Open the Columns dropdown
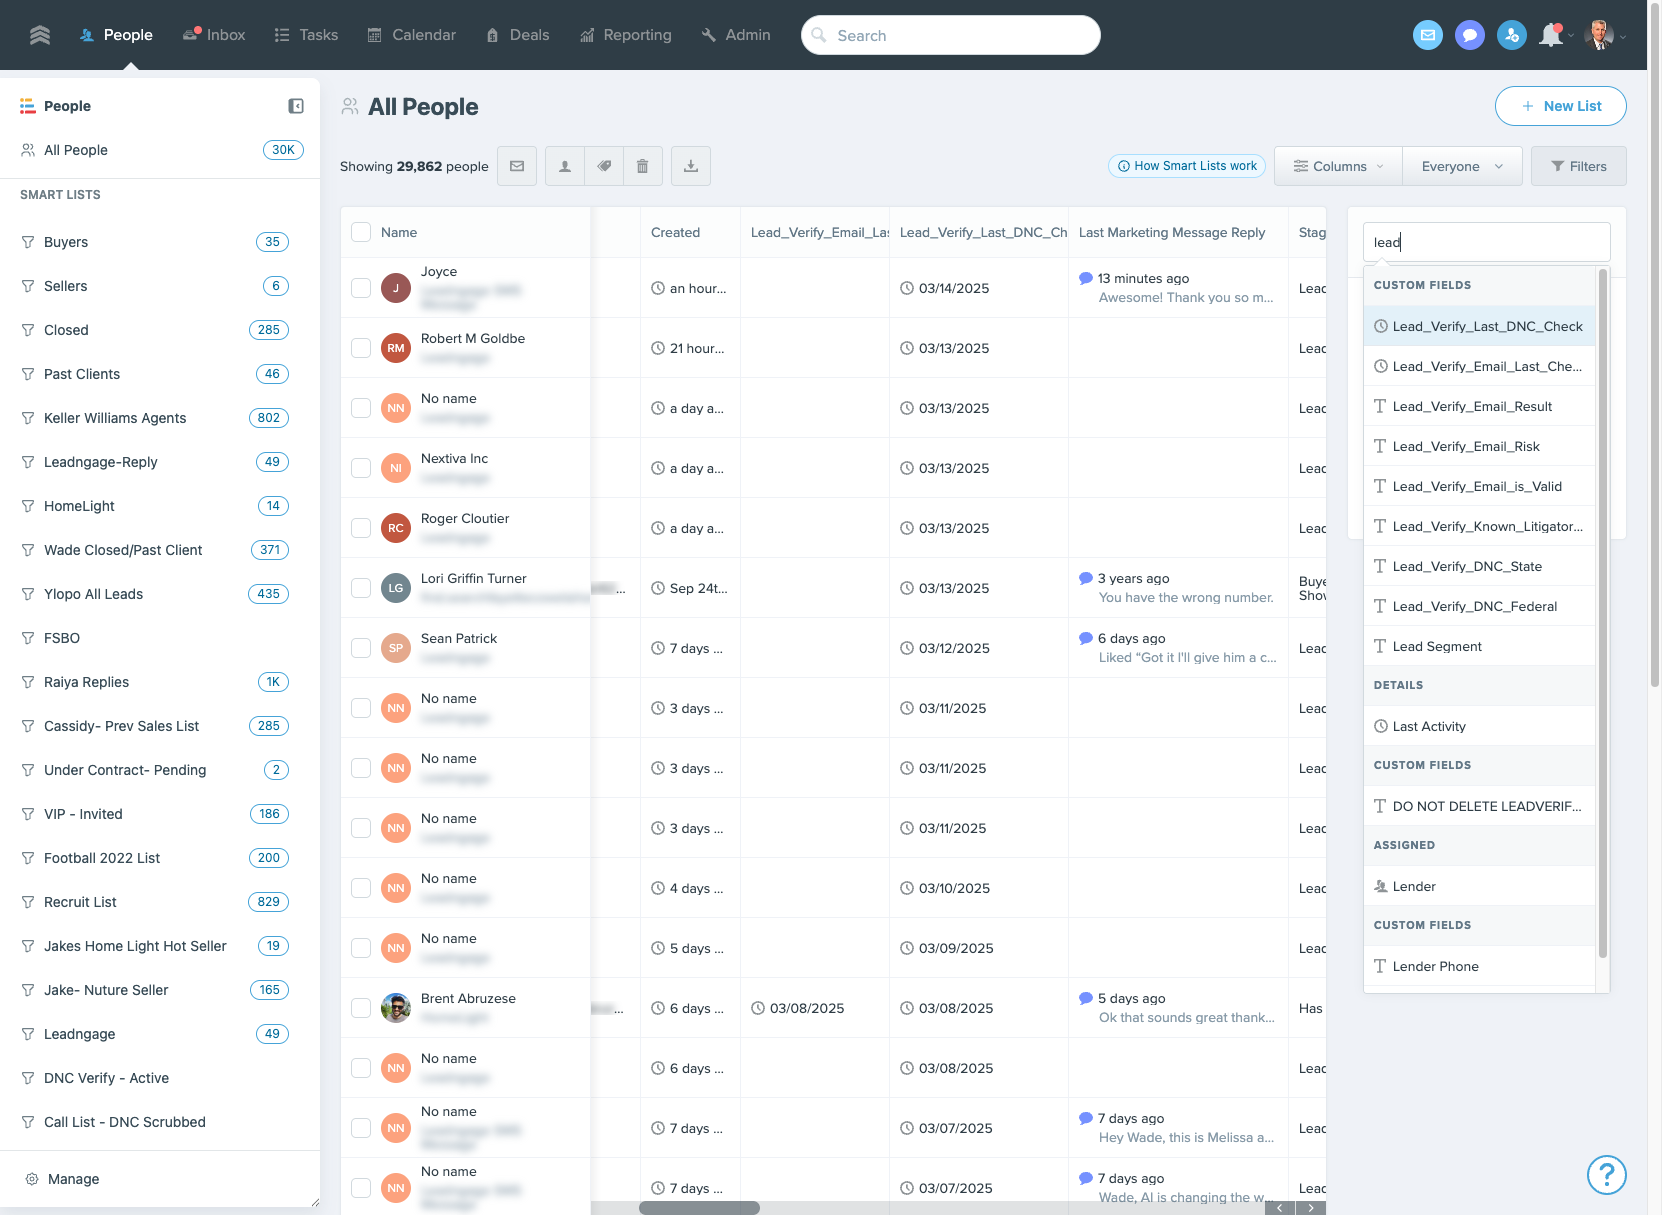The height and width of the screenshot is (1215, 1662). point(1338,166)
